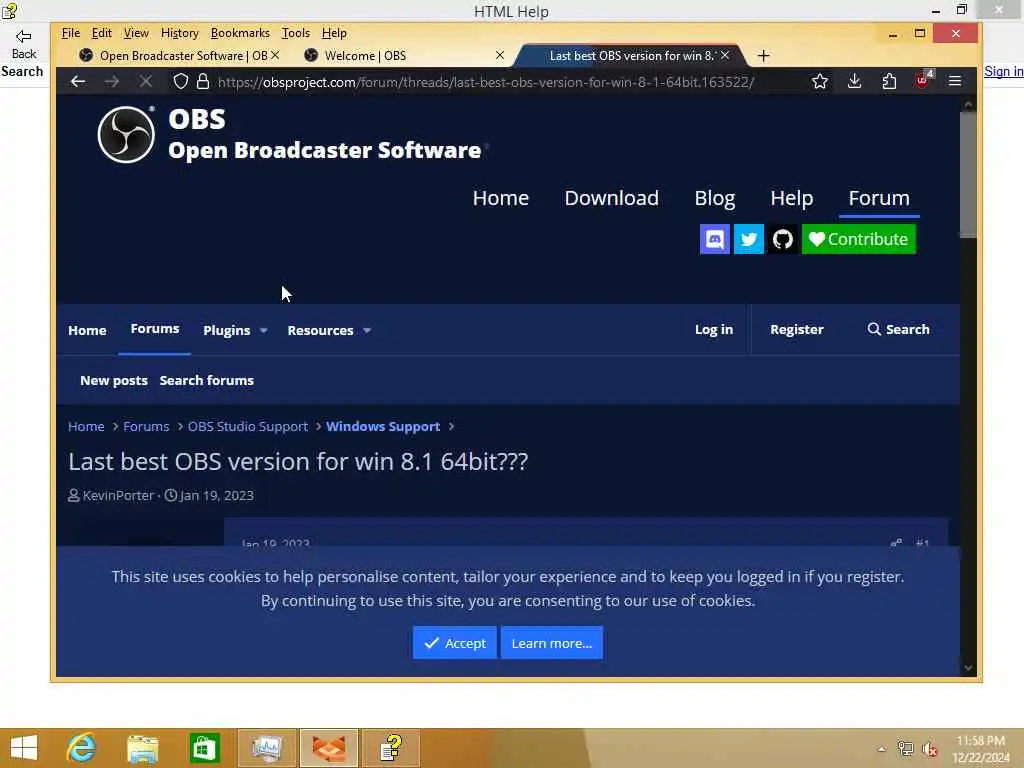This screenshot has height=768, width=1024.
Task: Click the Forums breadcrumb link
Action: pyautogui.click(x=146, y=426)
